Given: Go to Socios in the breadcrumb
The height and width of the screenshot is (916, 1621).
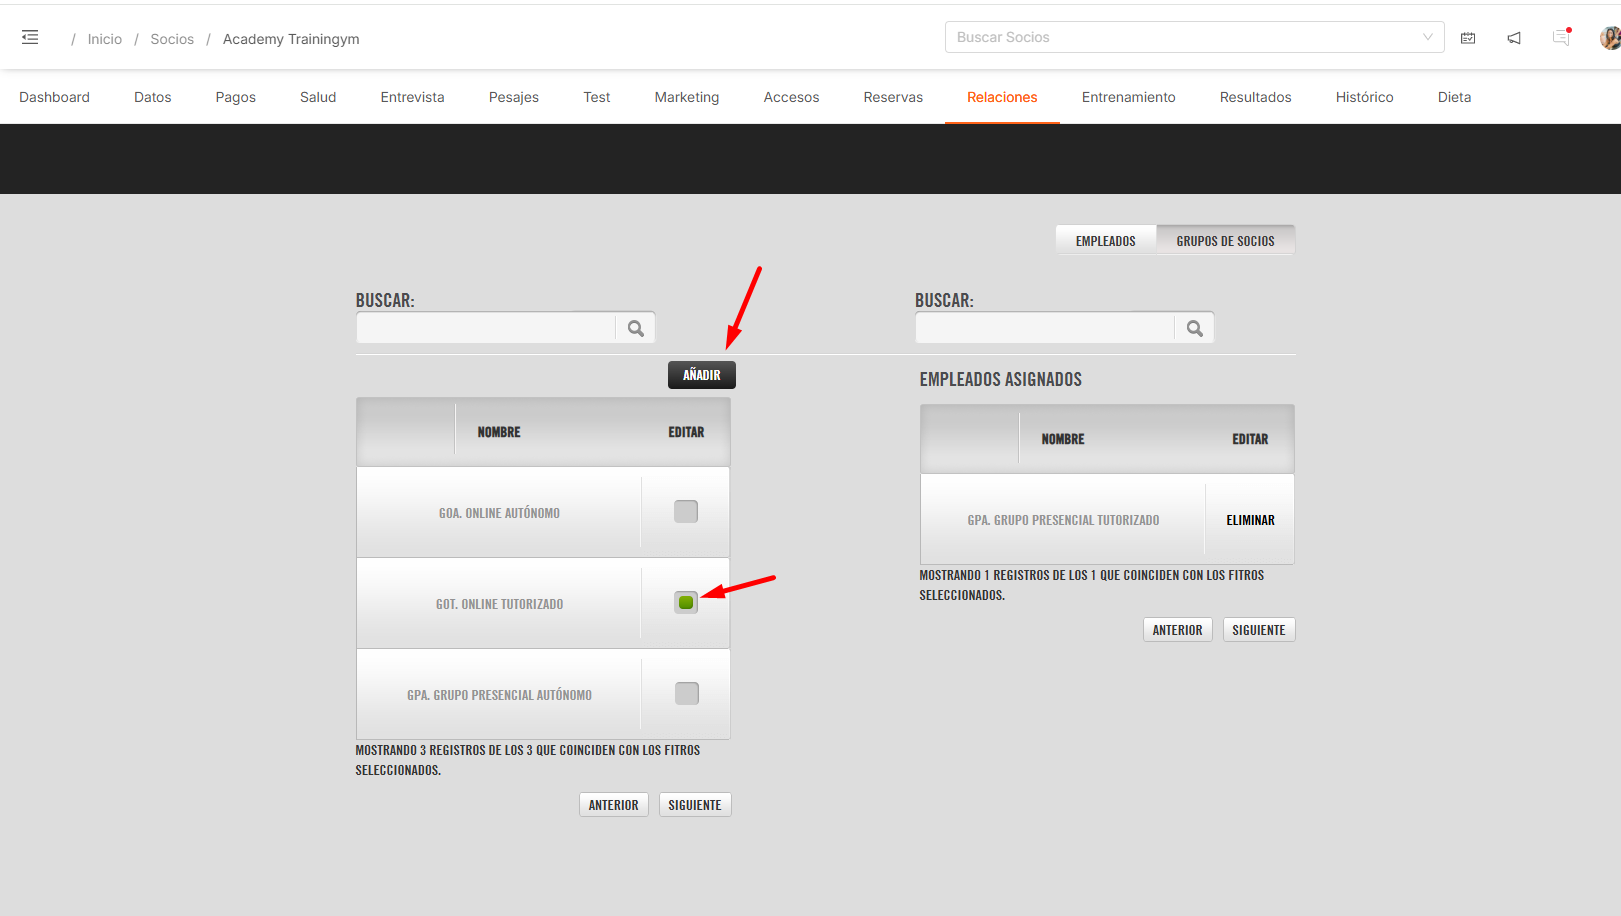Looking at the screenshot, I should click(x=172, y=39).
